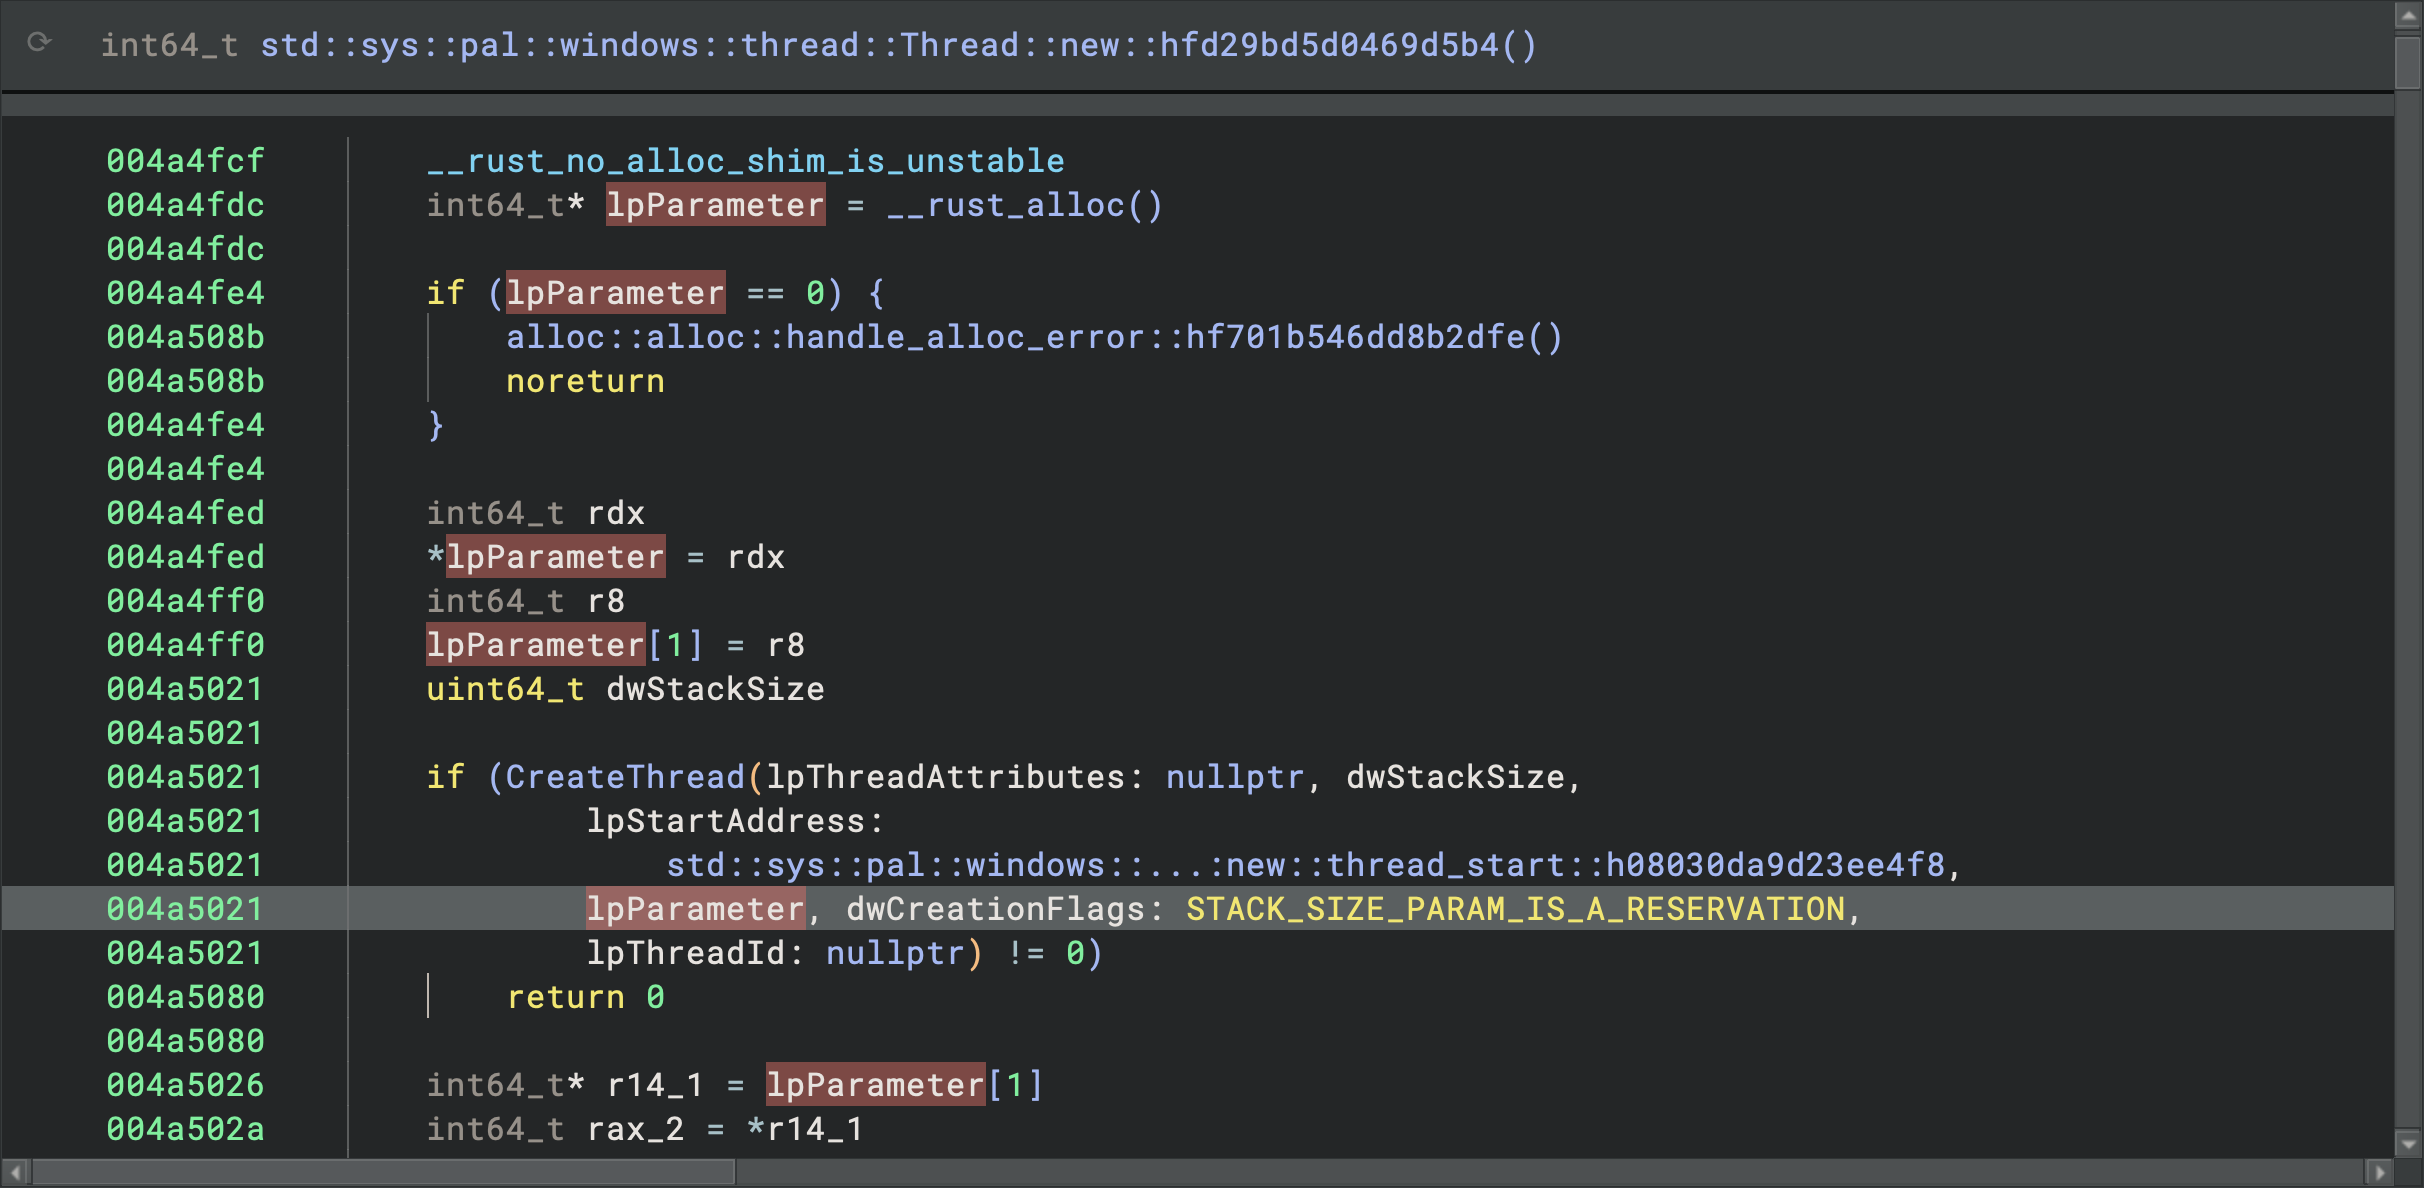Click address 004a508b of the handle_alloc_error line
Screen dimensions: 2424x1188
[185, 337]
